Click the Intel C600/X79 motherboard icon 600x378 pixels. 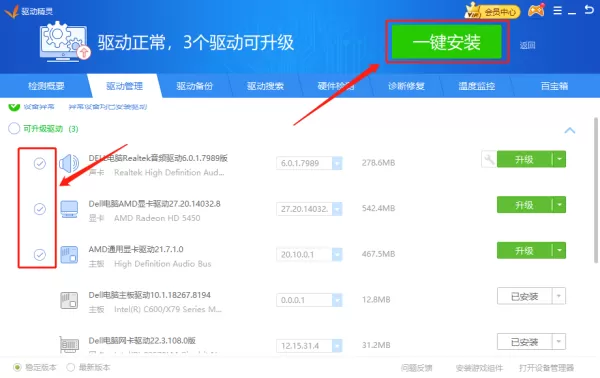pyautogui.click(x=69, y=300)
